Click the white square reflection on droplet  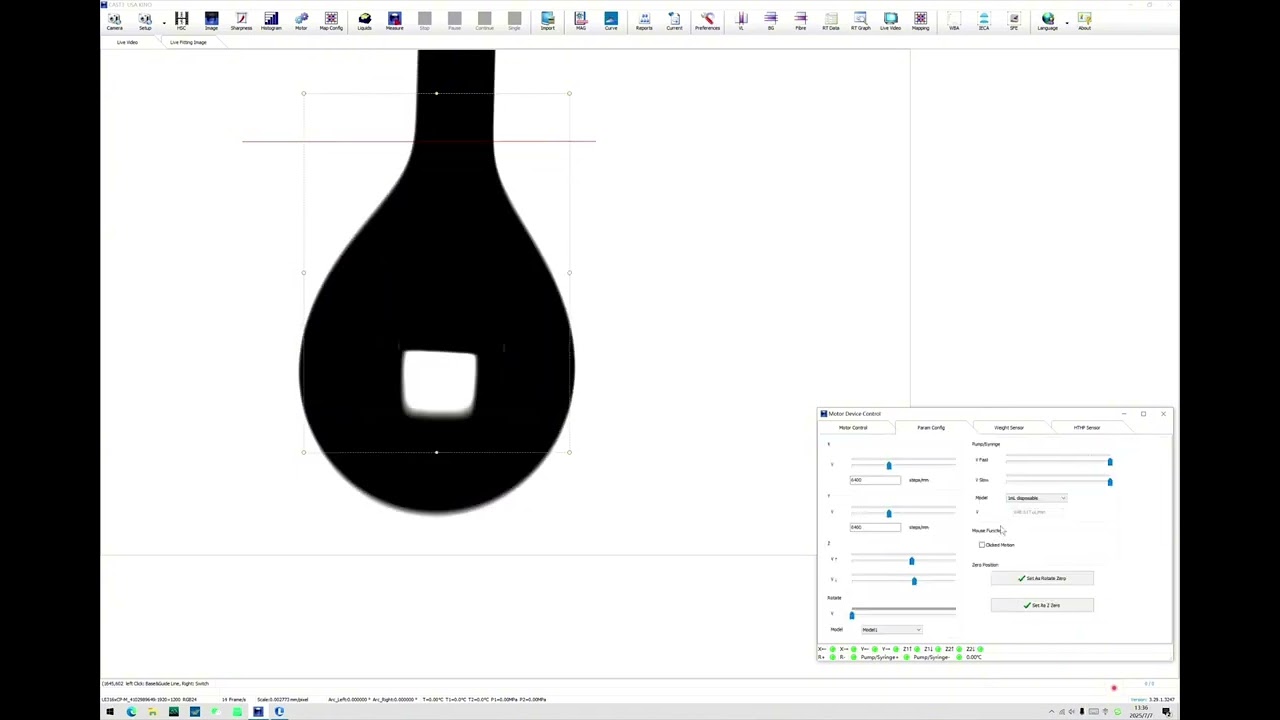point(439,382)
